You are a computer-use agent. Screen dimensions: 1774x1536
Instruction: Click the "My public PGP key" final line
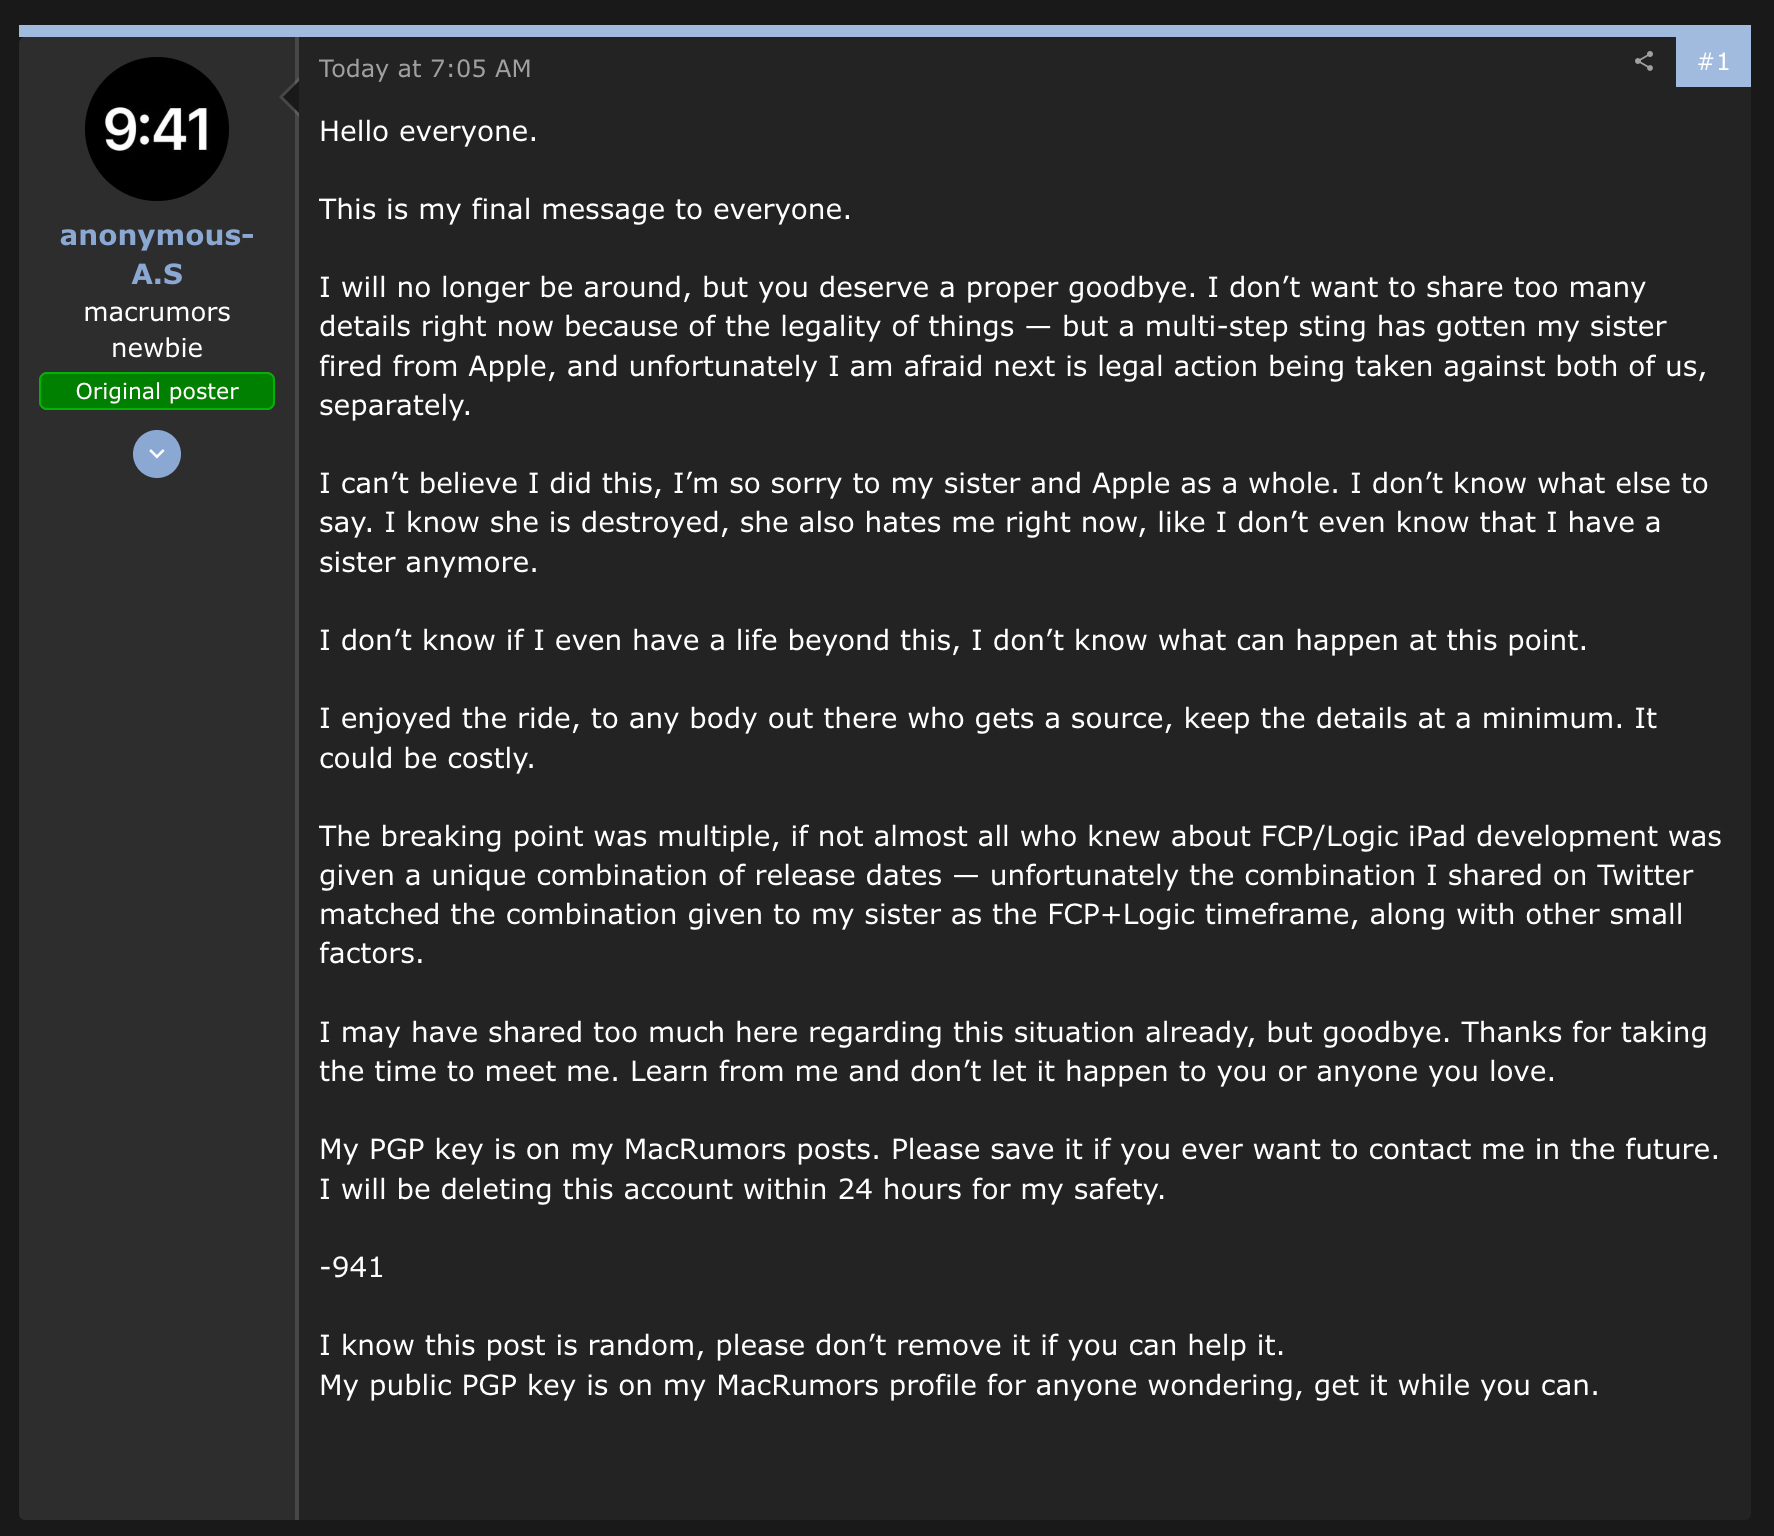[958, 1386]
